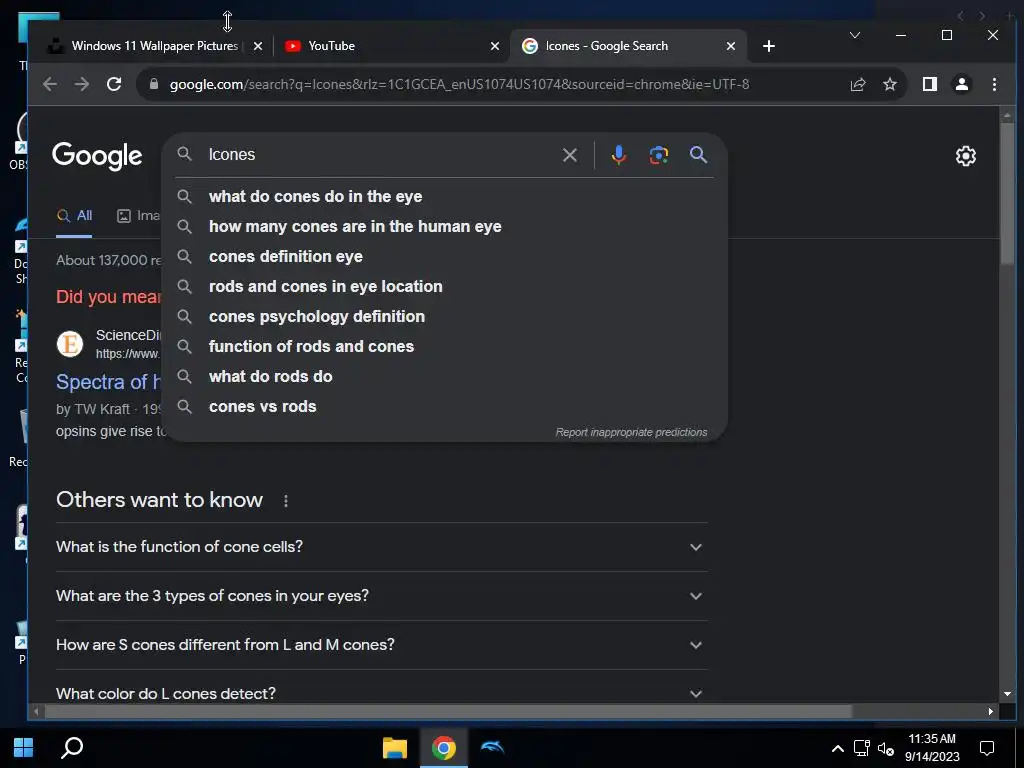Switch to Windows 11 Wallpaper Pictures tab

[x=154, y=46]
